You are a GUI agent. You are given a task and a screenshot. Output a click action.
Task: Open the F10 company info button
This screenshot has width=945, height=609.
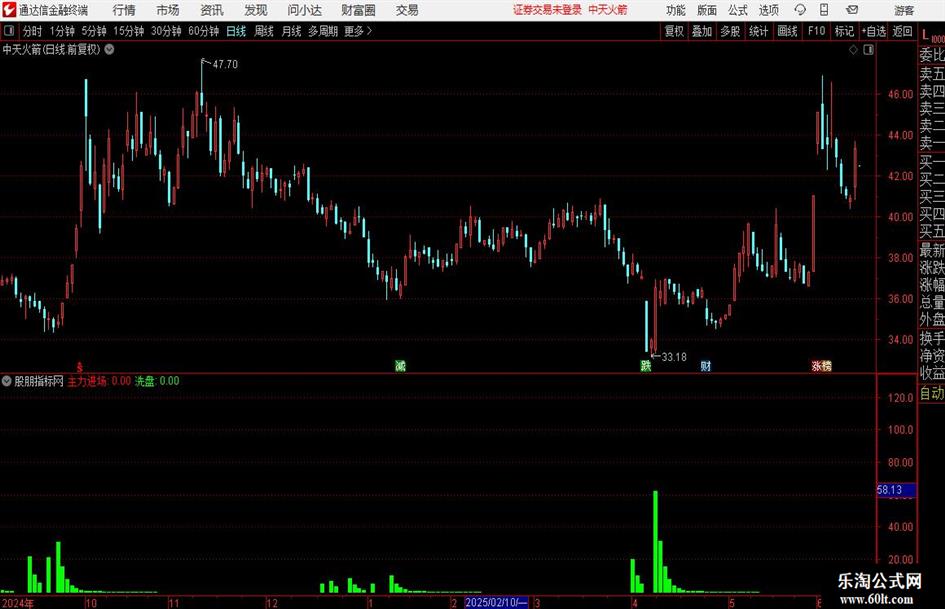[817, 31]
